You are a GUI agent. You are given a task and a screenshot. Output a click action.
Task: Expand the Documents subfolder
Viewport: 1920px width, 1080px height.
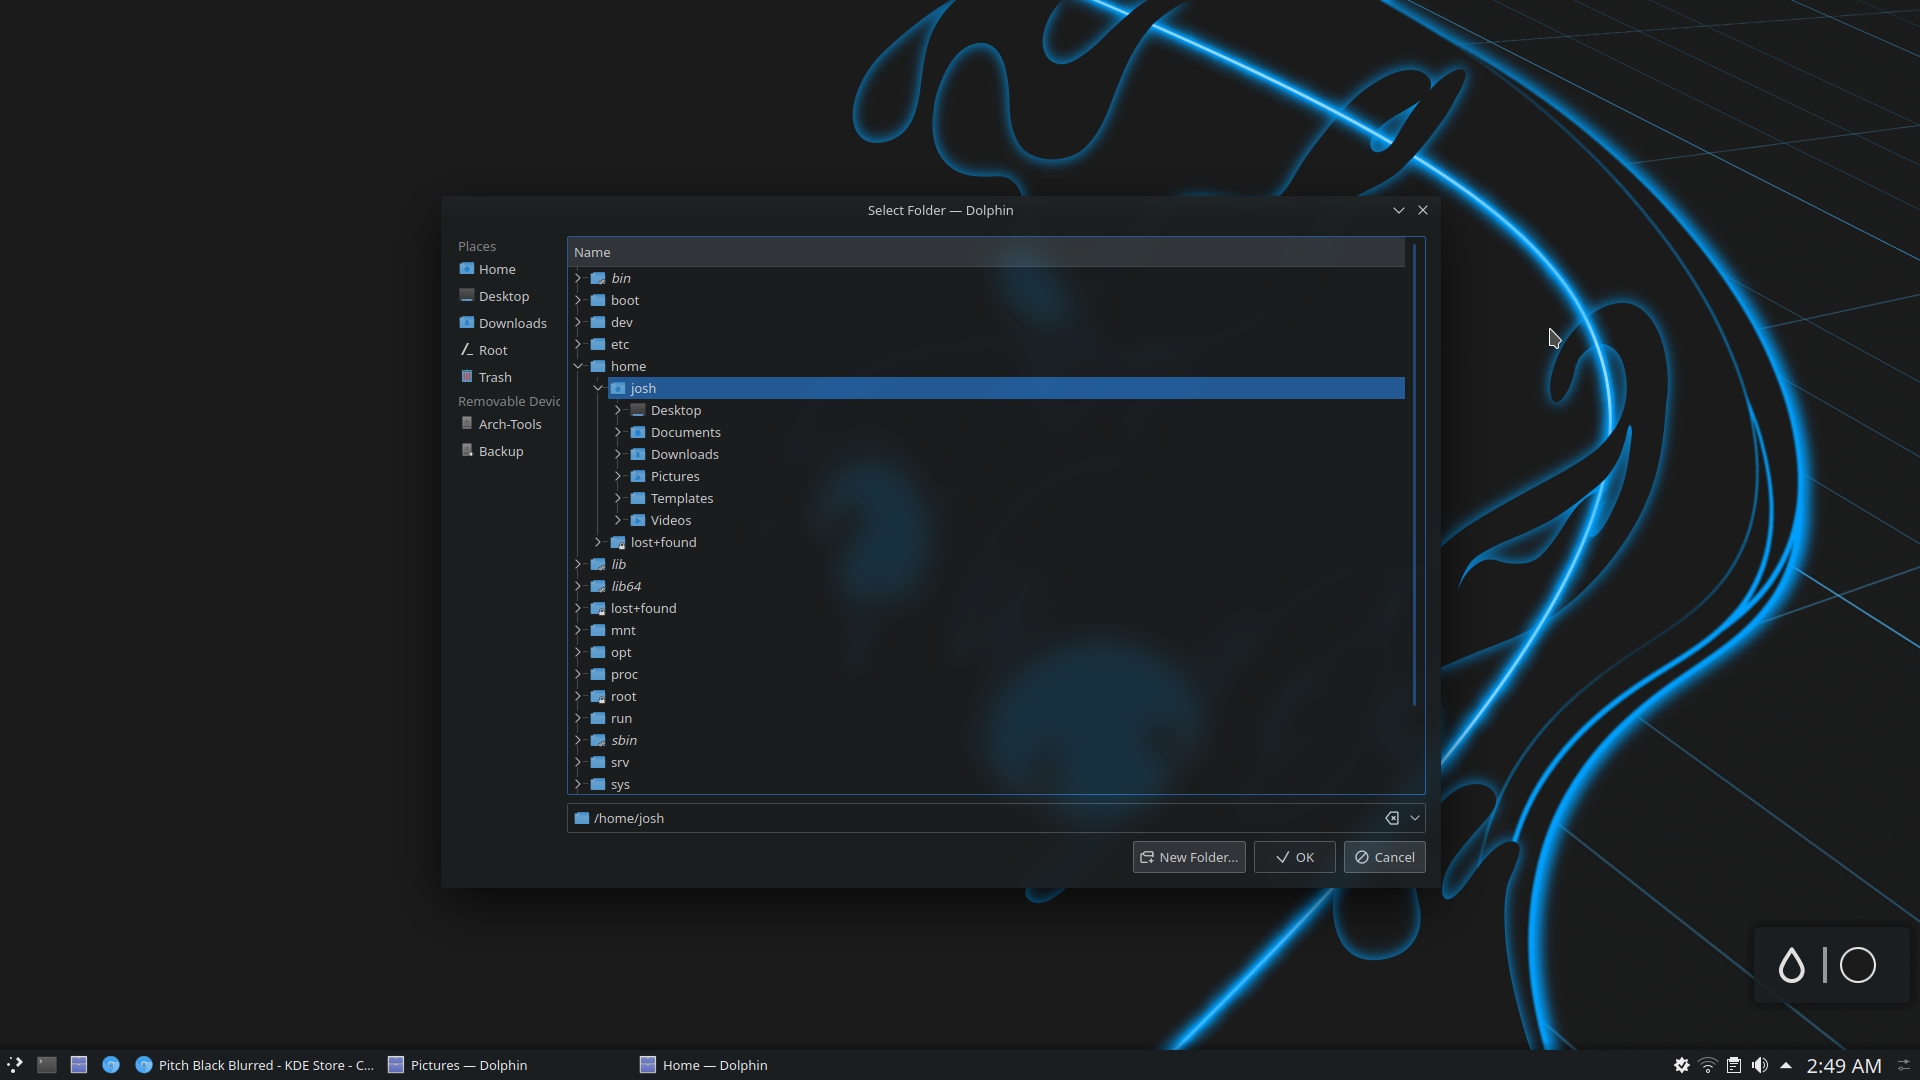coord(618,432)
